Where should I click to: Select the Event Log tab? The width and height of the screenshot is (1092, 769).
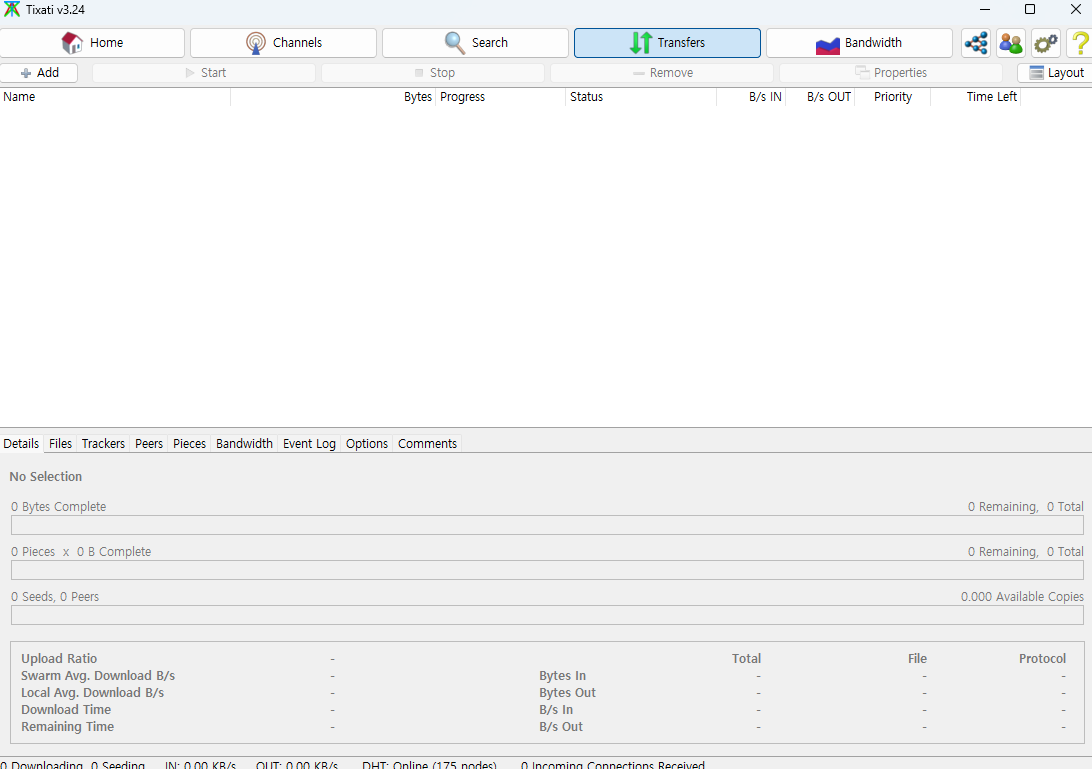(309, 444)
